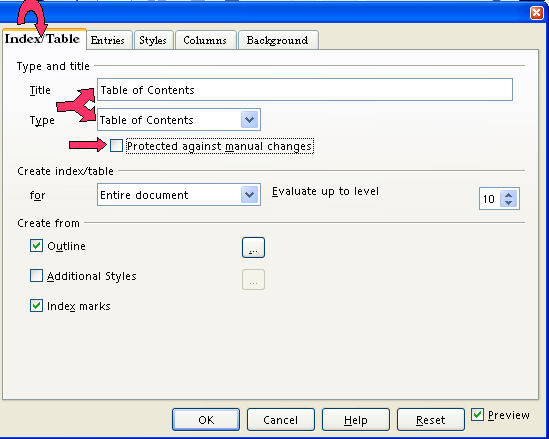
Task: Close the dialog with the red X
Action: point(537,13)
